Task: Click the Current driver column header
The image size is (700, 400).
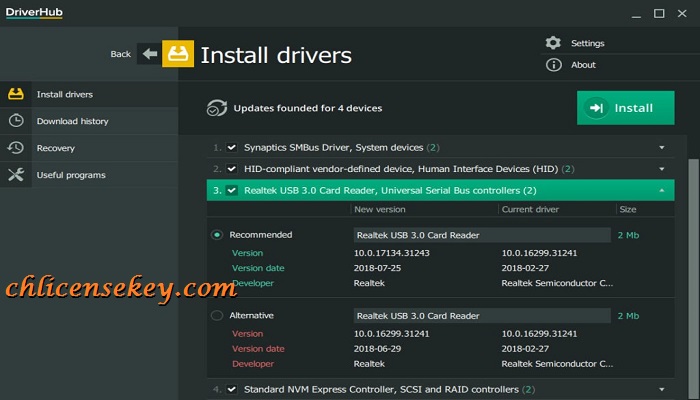Action: point(530,209)
